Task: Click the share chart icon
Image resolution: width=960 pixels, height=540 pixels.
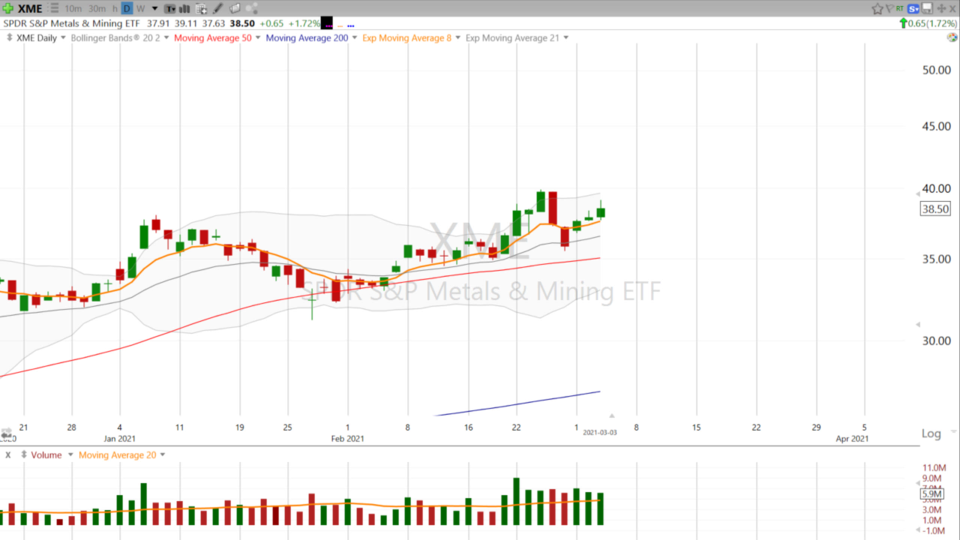Action: point(251,9)
